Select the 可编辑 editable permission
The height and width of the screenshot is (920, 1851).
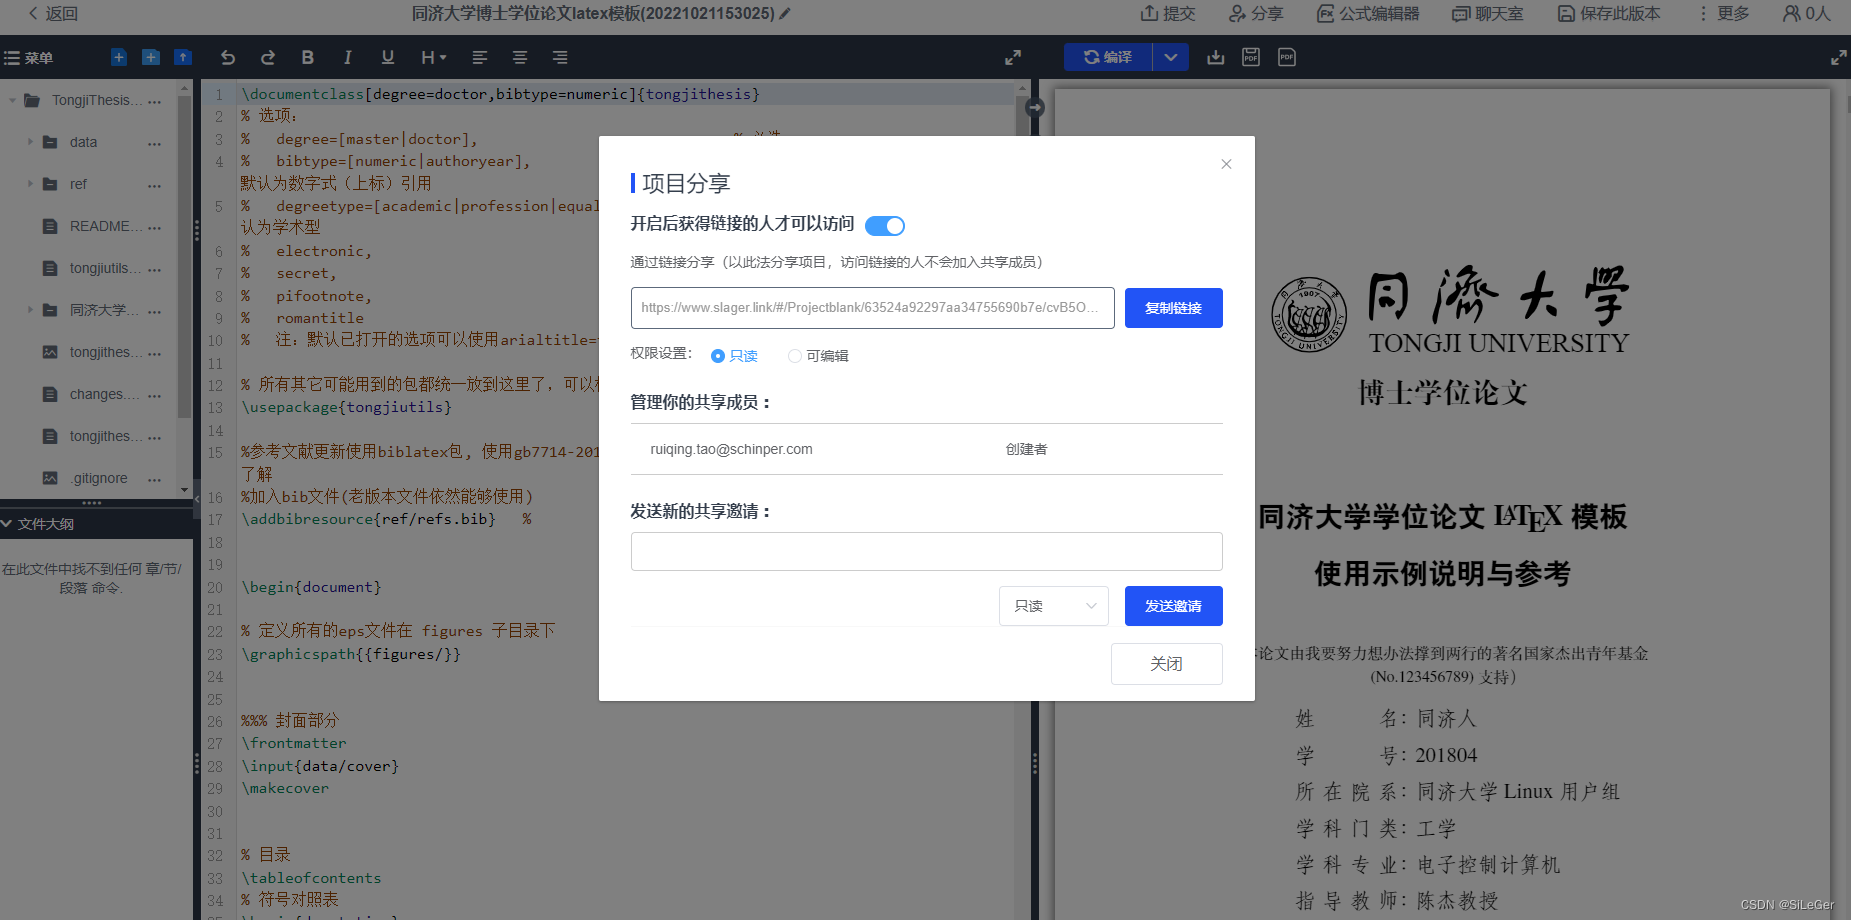pos(818,356)
